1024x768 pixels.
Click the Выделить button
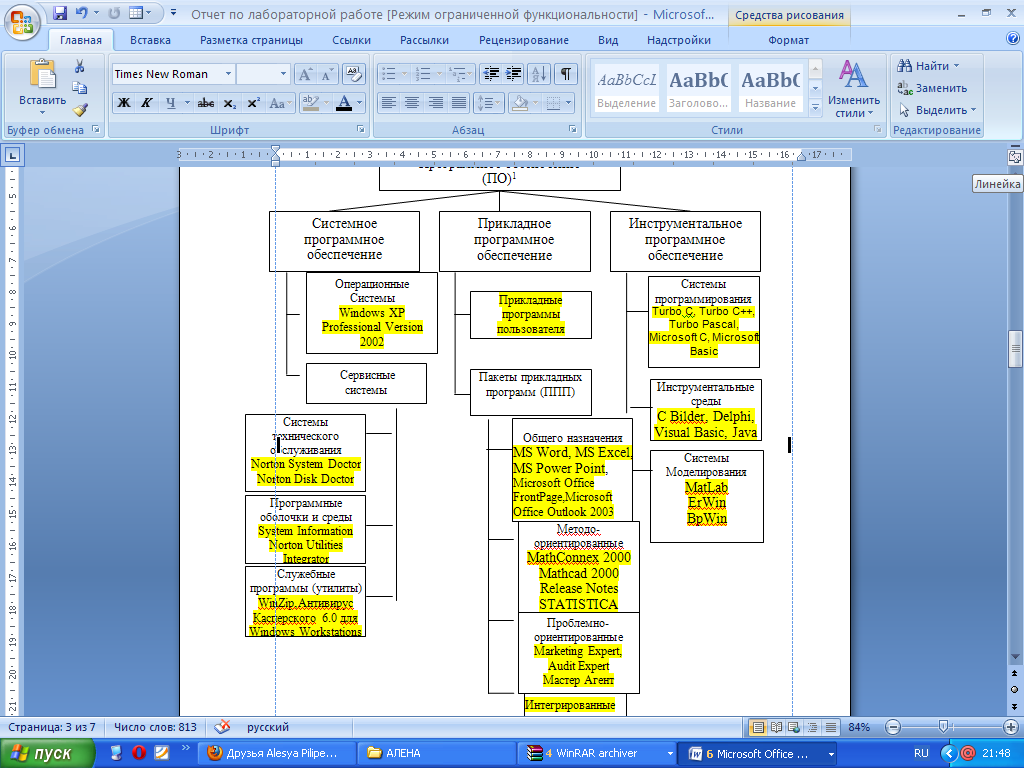[937, 110]
